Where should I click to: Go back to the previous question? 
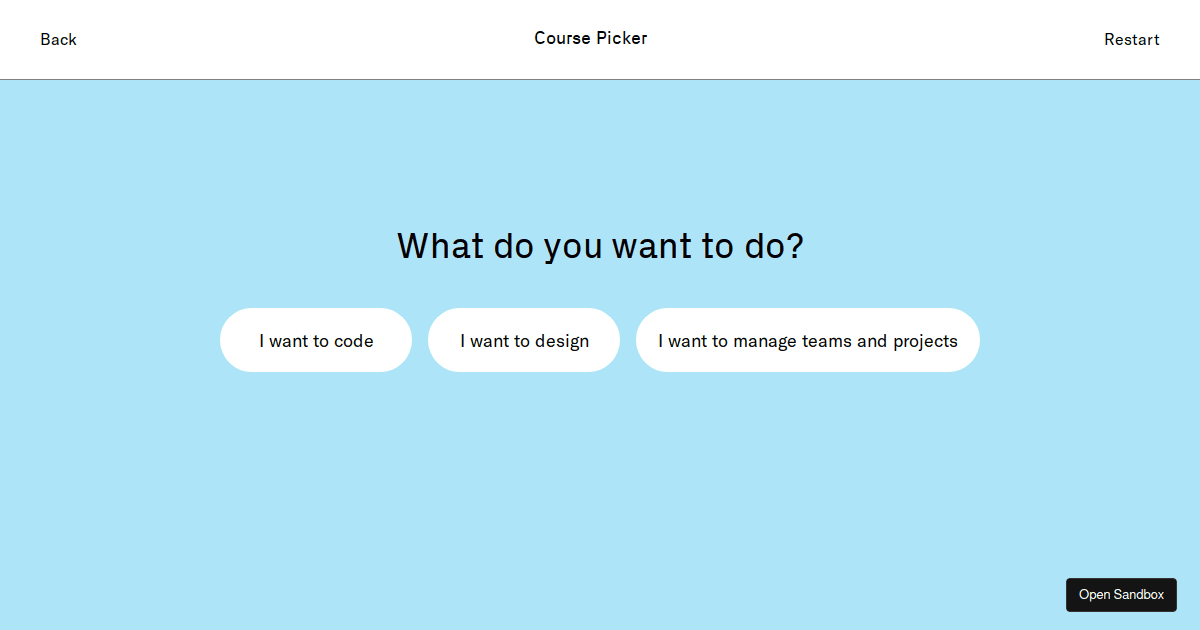(58, 40)
